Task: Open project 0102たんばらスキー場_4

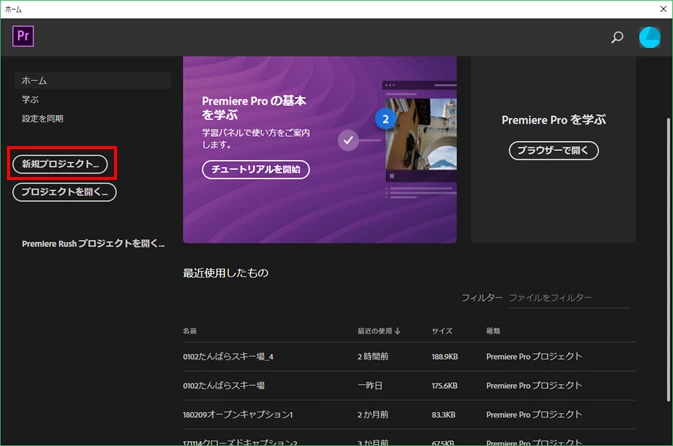Action: point(228,356)
